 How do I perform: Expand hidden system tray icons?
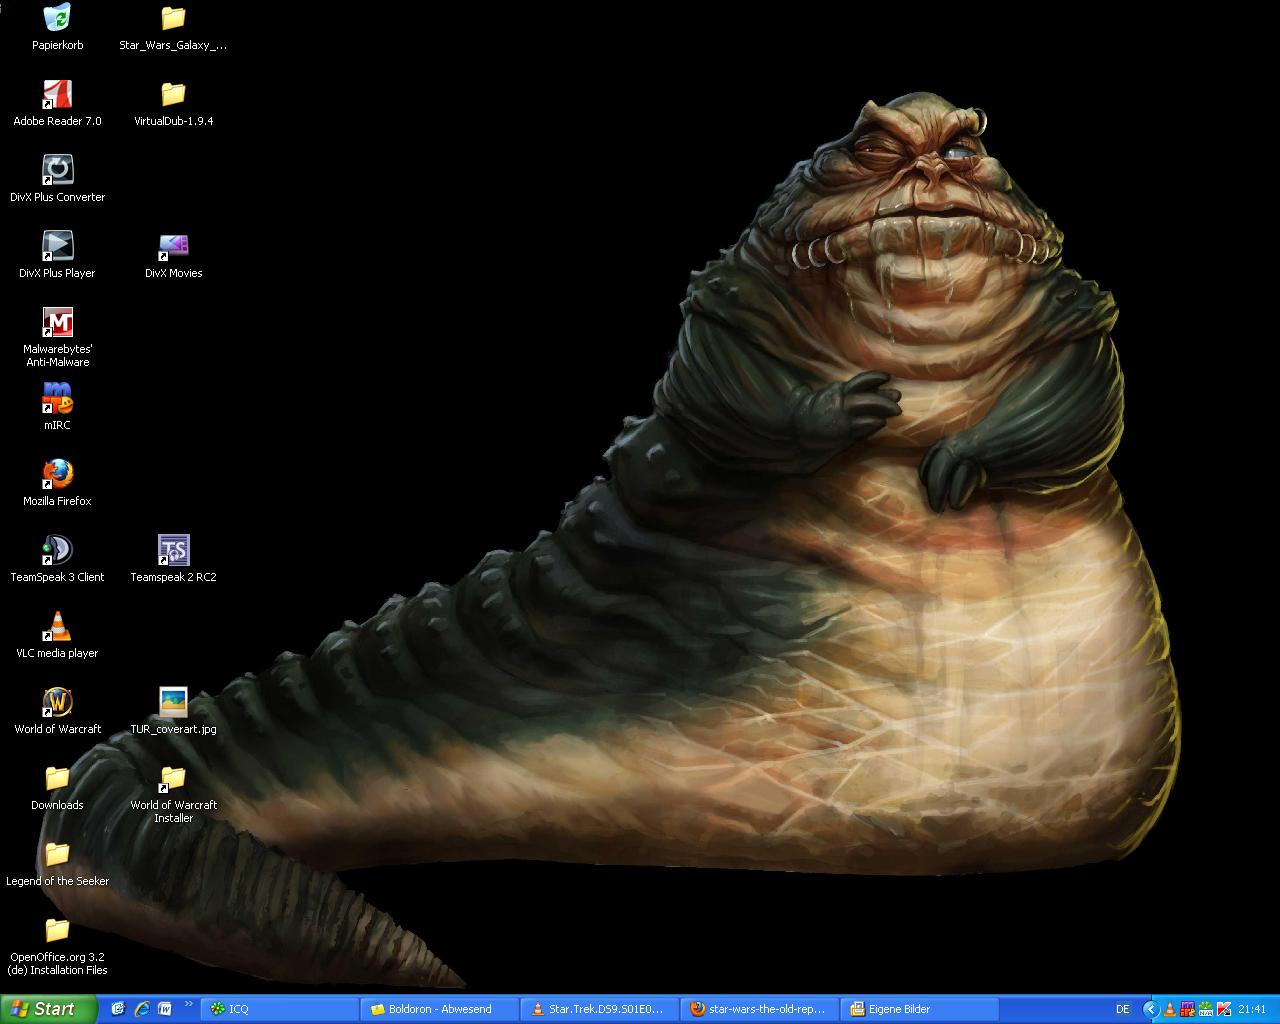(x=1151, y=1009)
